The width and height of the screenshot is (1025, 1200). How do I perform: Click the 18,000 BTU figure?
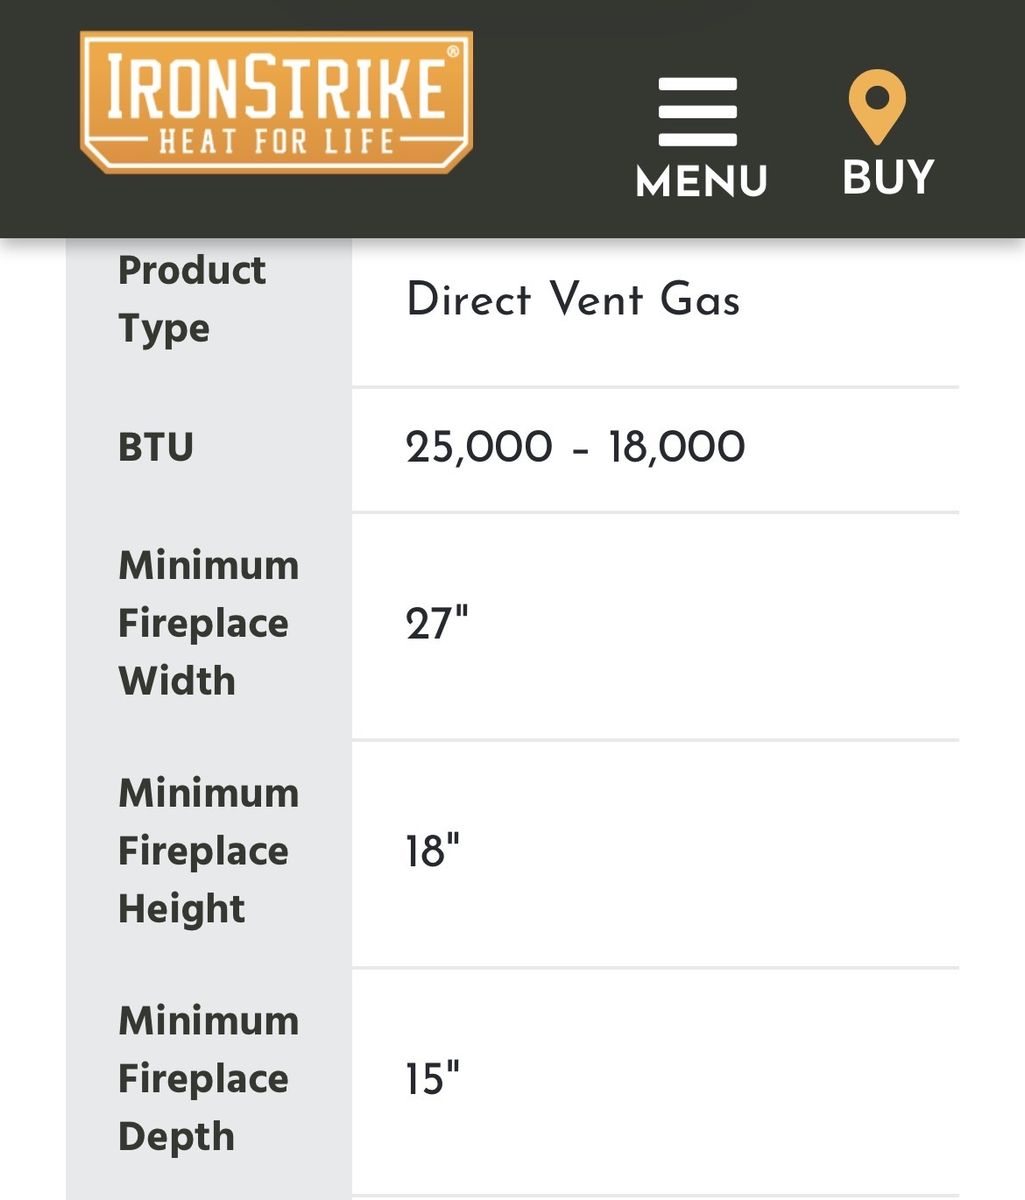point(676,447)
